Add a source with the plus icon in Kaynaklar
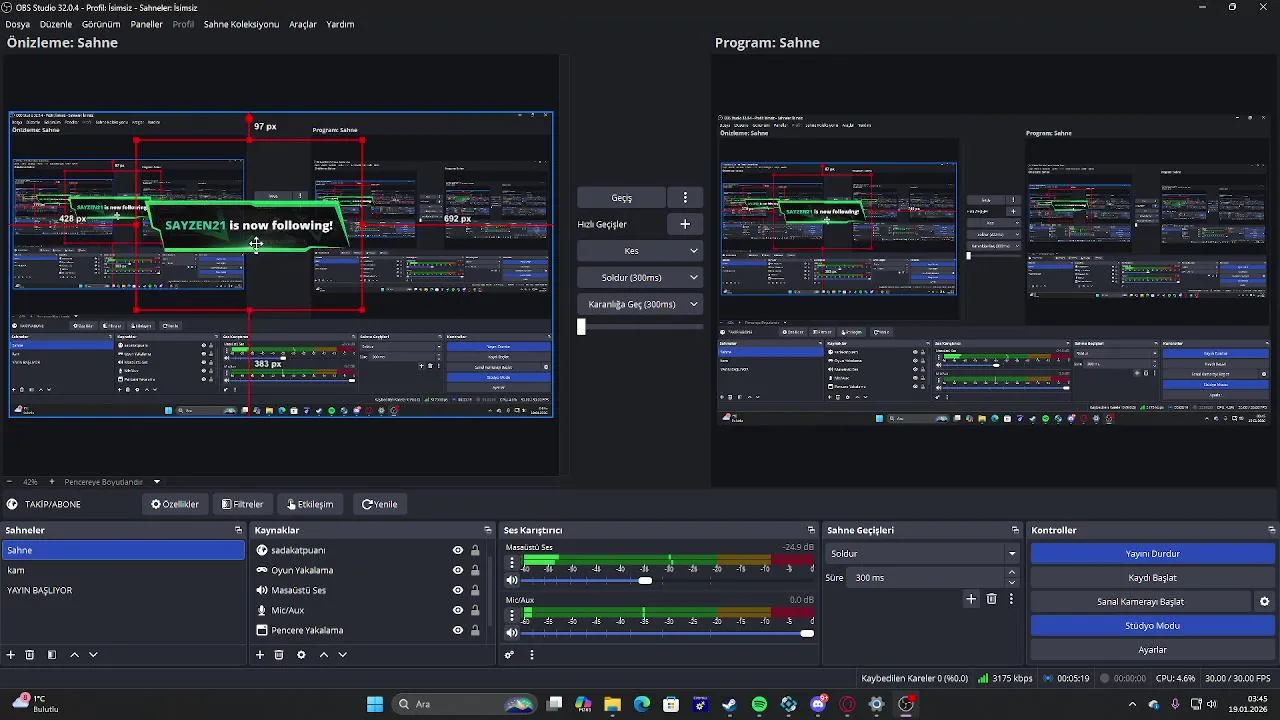 click(x=260, y=655)
